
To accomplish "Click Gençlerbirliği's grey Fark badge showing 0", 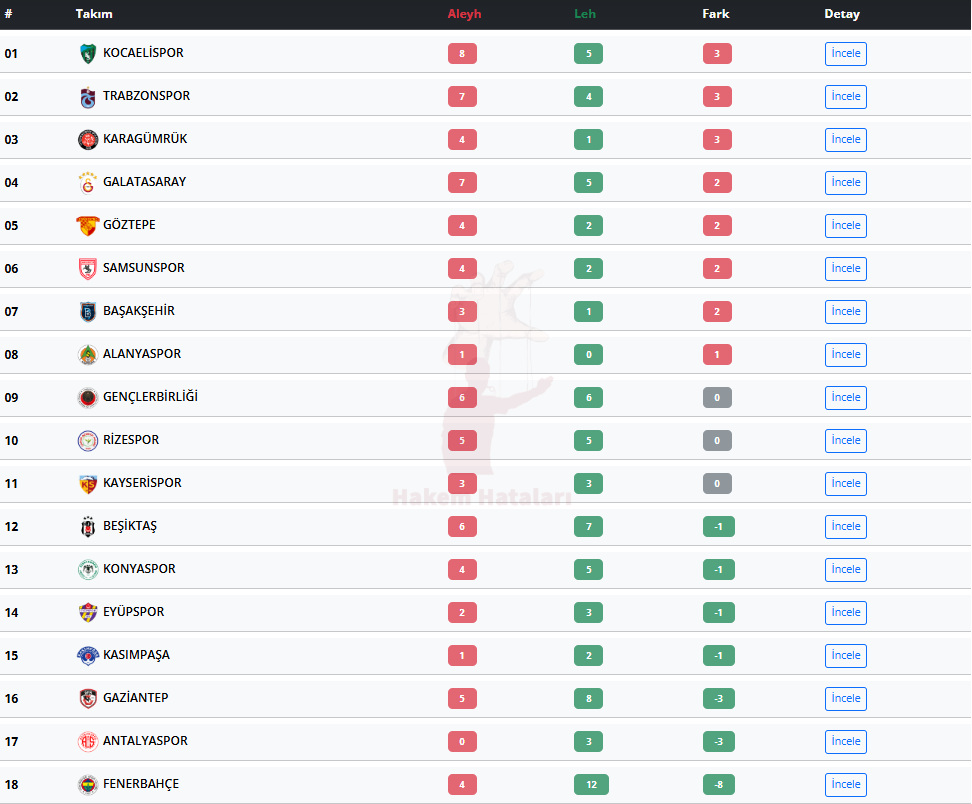I will (717, 397).
